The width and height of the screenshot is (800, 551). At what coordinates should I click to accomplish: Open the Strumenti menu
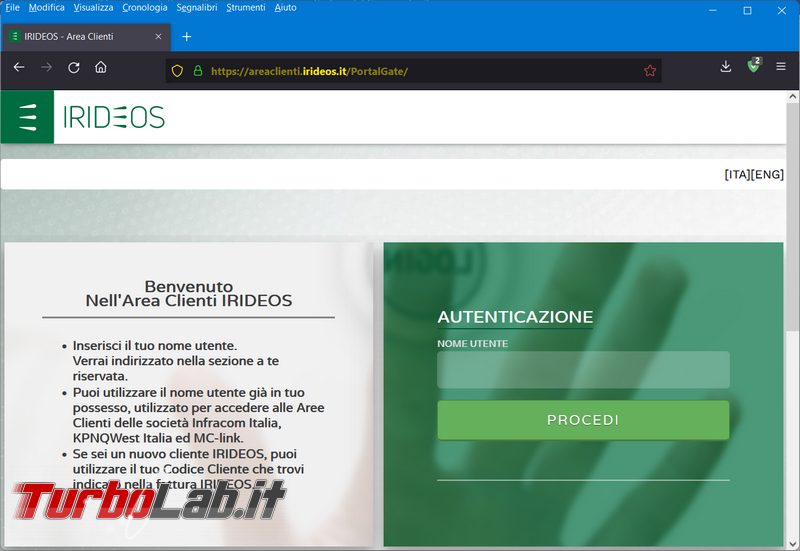click(x=246, y=8)
